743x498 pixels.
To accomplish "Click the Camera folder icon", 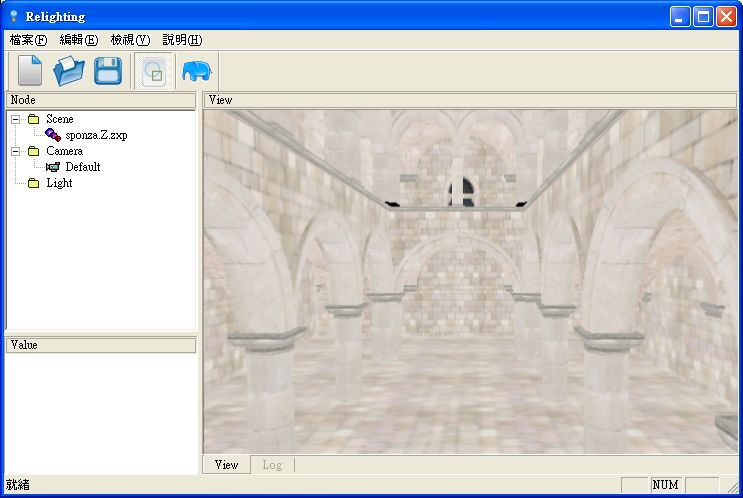I will (33, 151).
